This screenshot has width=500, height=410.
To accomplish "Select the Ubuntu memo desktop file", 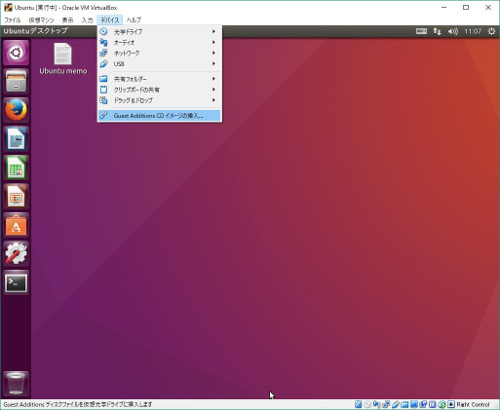I will click(x=63, y=59).
